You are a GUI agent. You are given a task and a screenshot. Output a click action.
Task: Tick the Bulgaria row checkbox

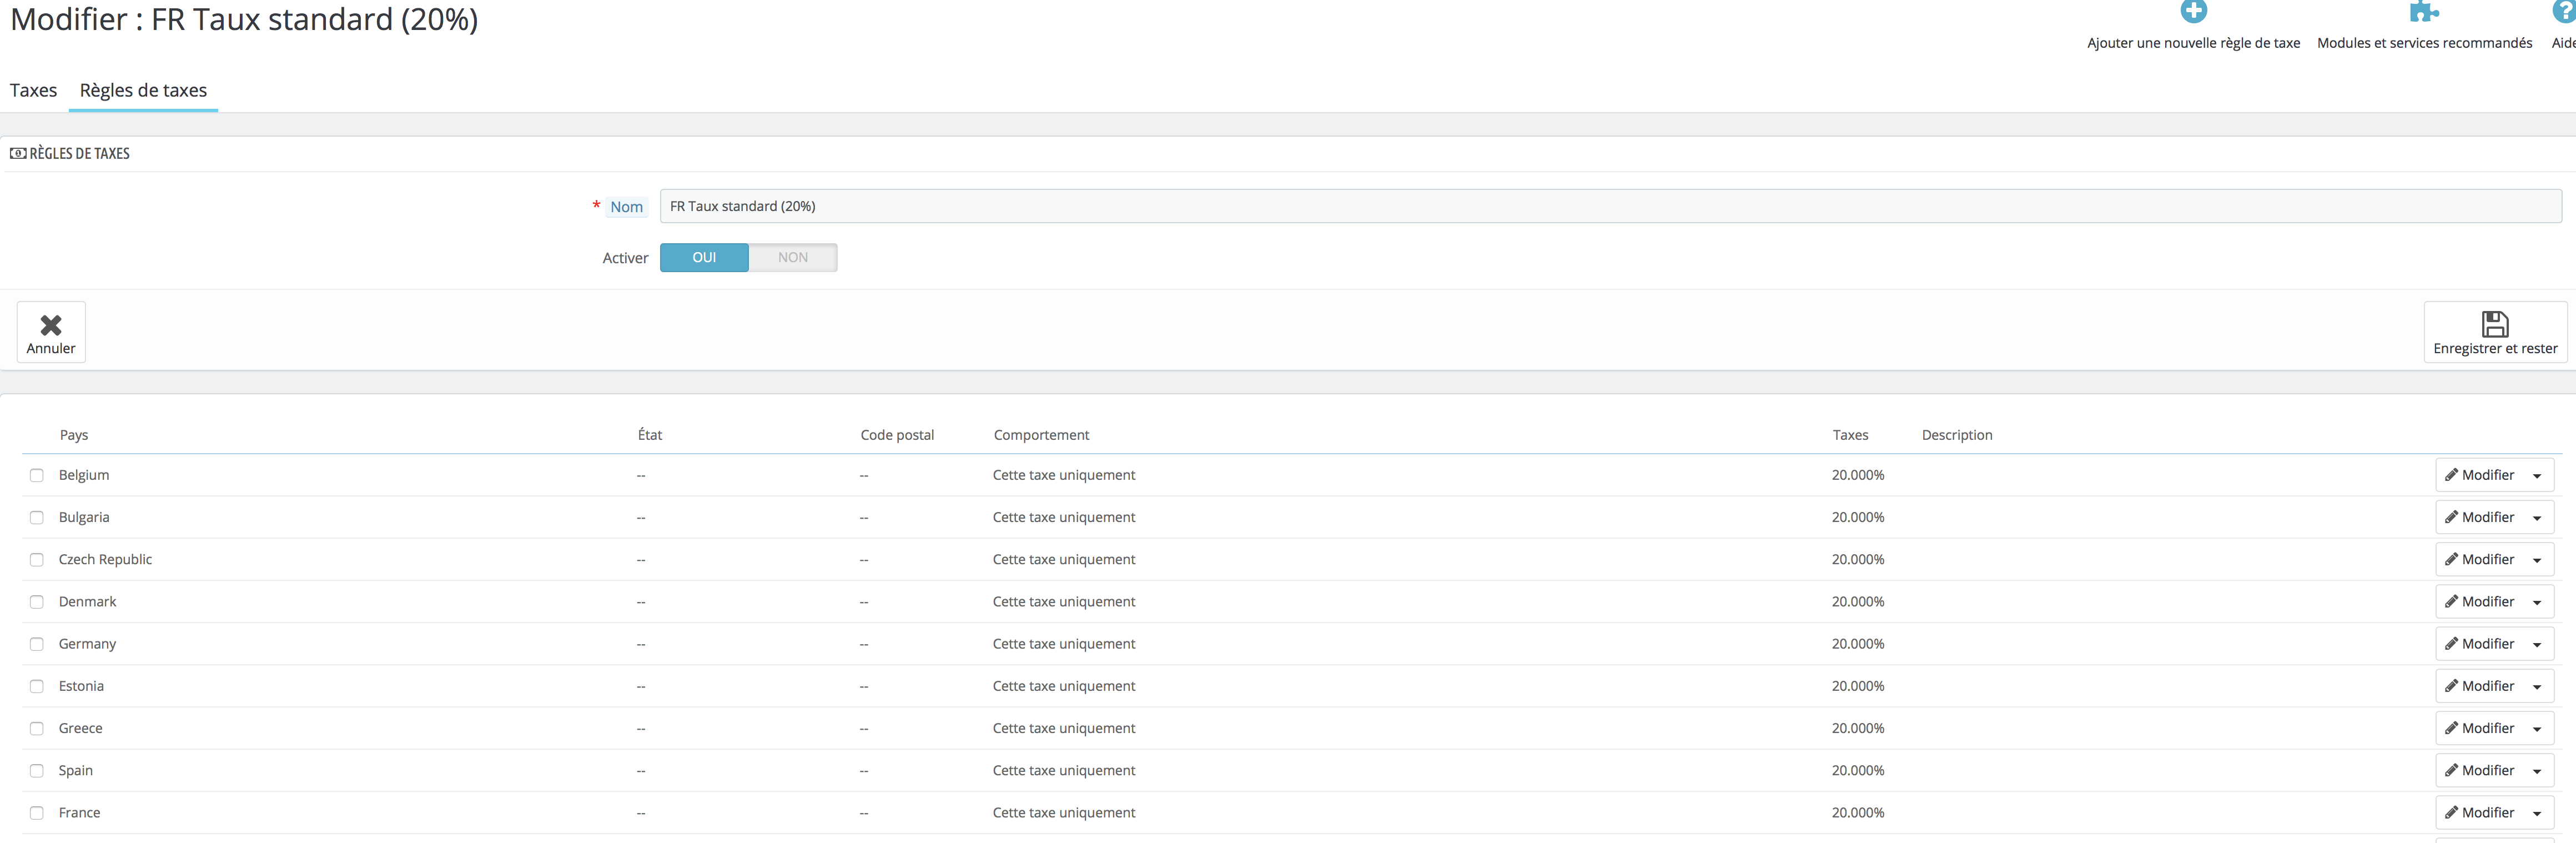point(37,518)
